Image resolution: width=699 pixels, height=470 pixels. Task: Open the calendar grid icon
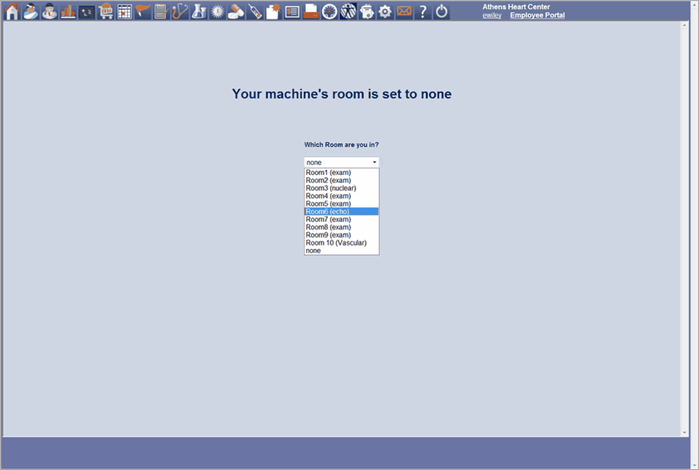(x=124, y=12)
